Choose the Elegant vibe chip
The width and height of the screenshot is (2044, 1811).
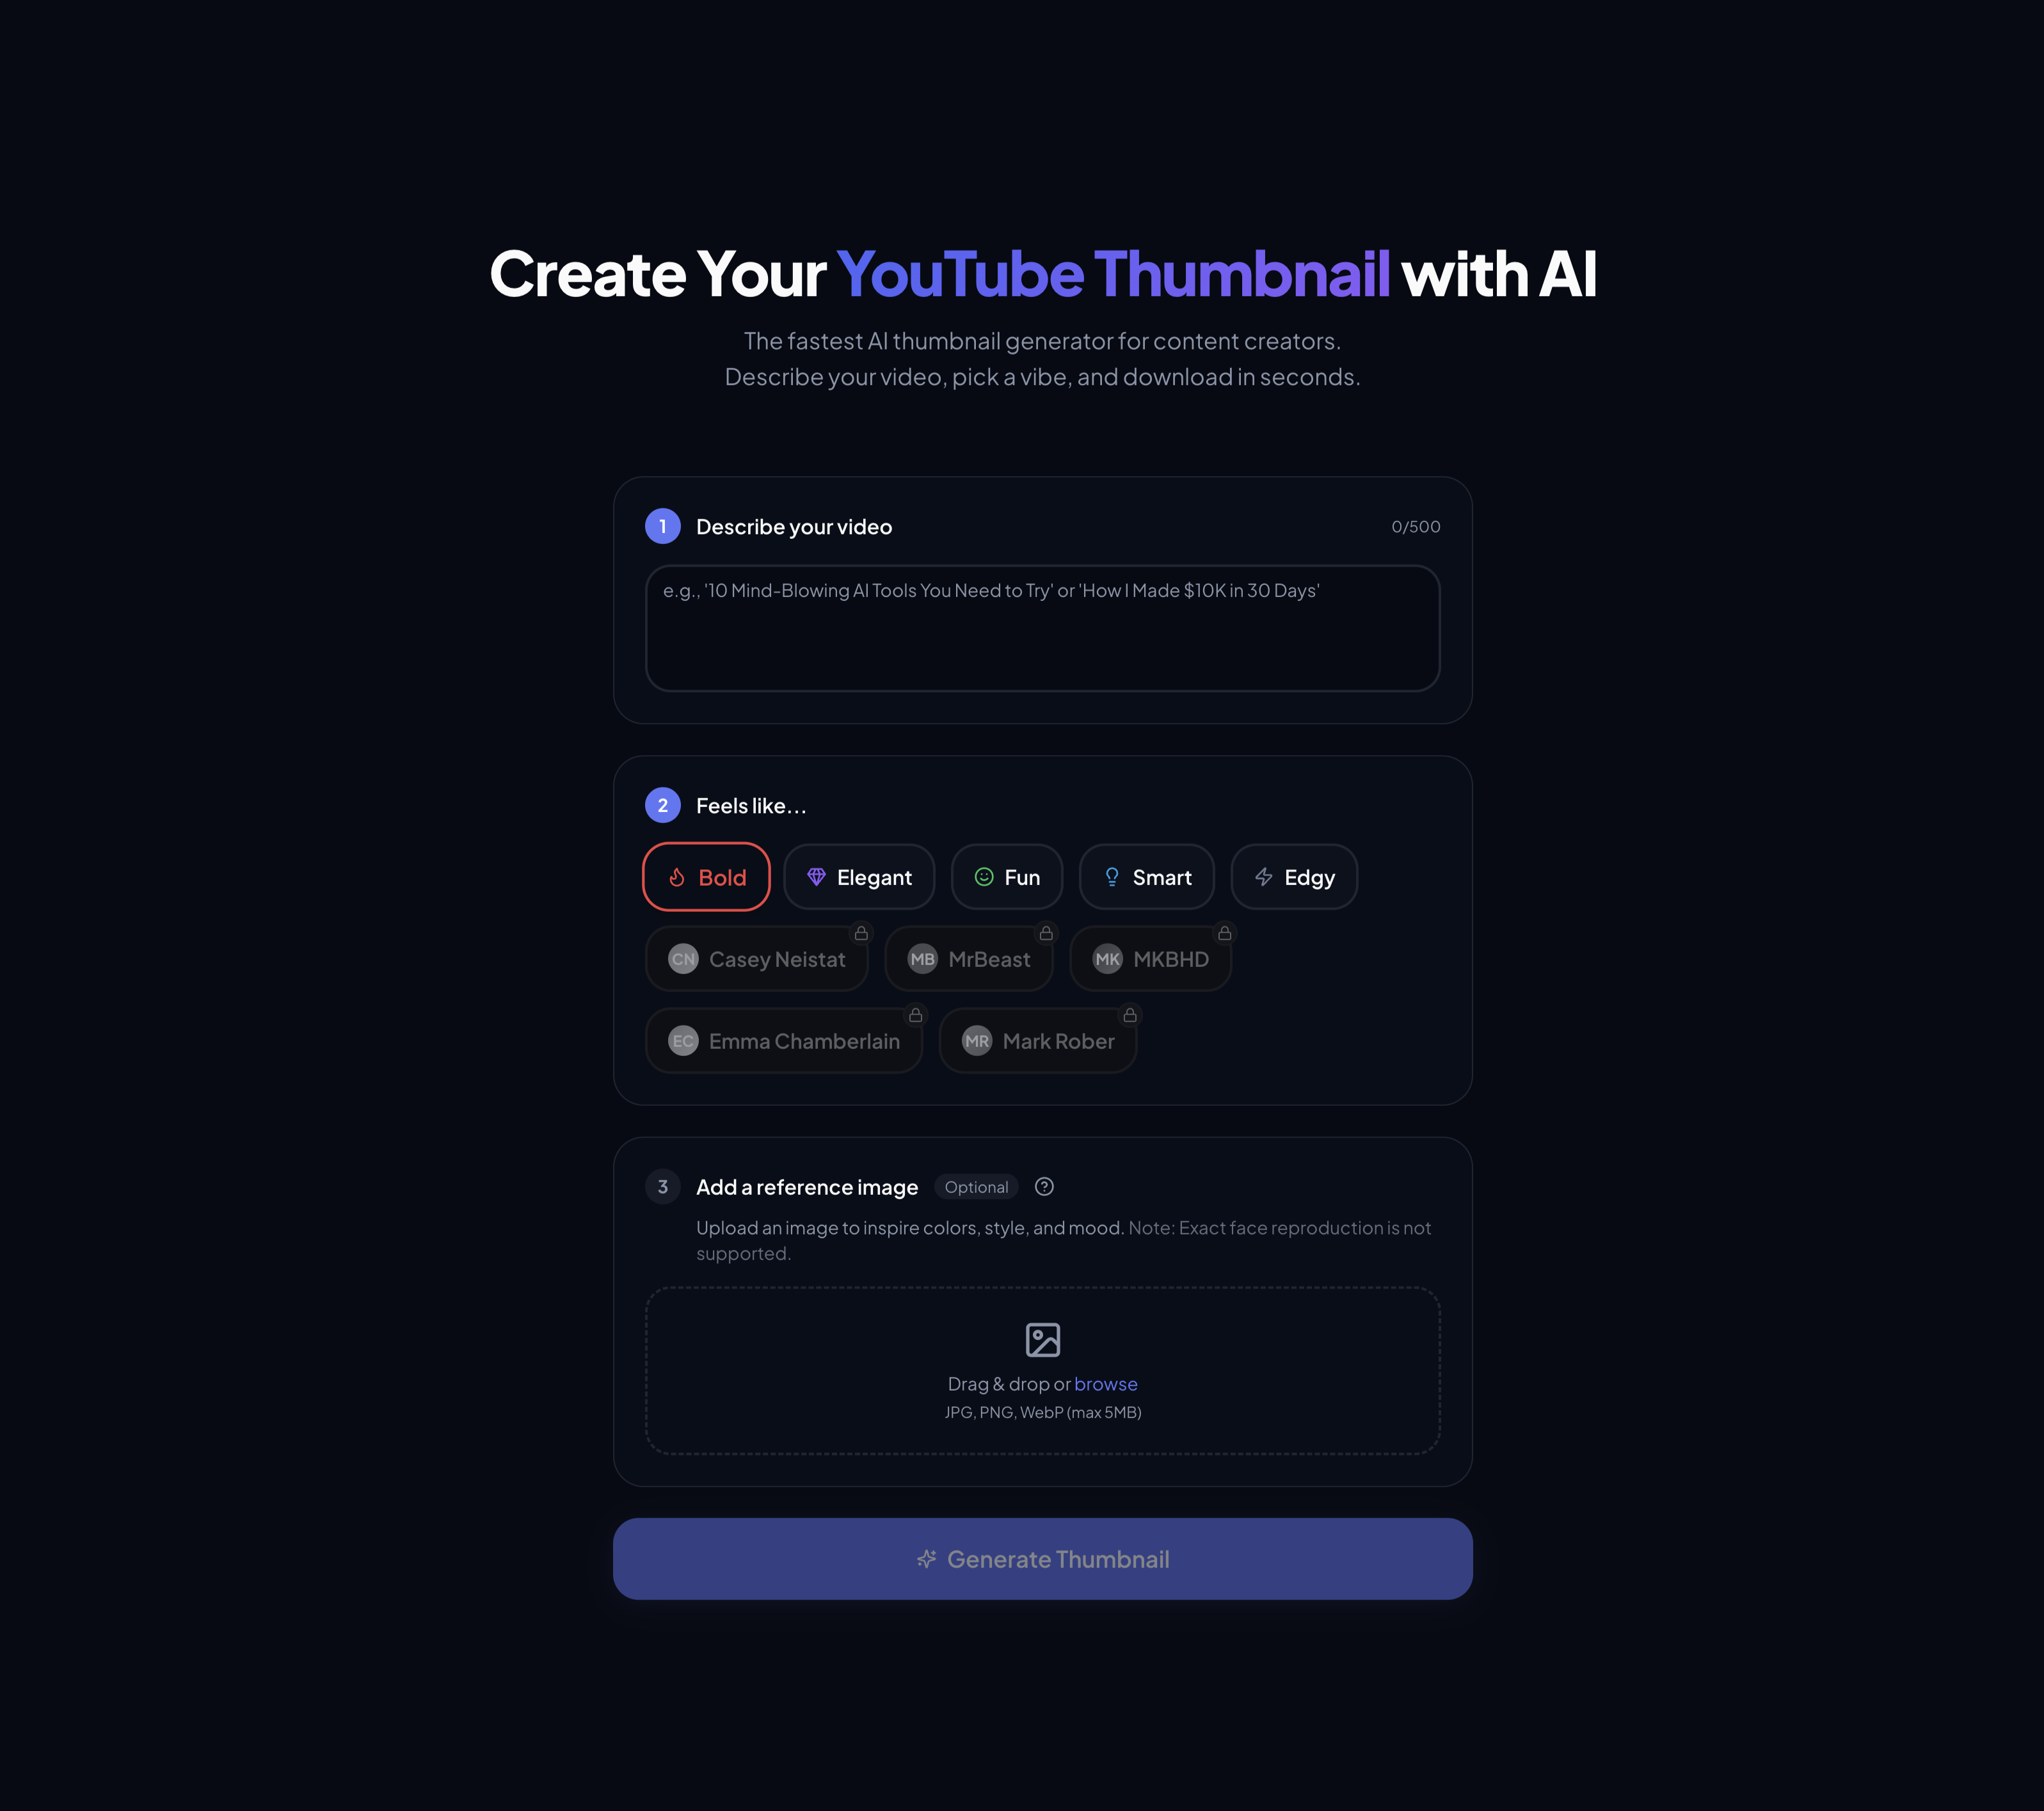click(x=859, y=877)
